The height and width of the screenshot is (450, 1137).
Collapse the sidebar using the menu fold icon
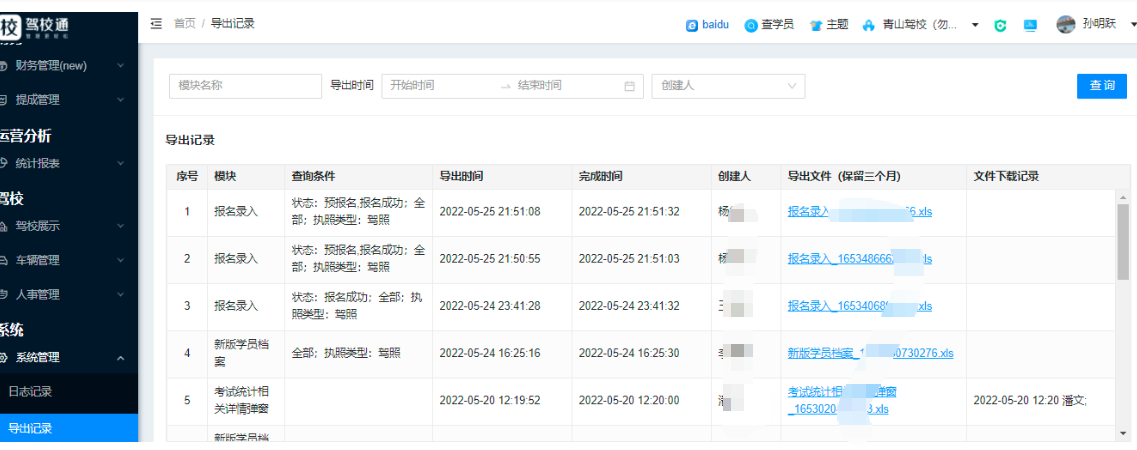click(156, 24)
